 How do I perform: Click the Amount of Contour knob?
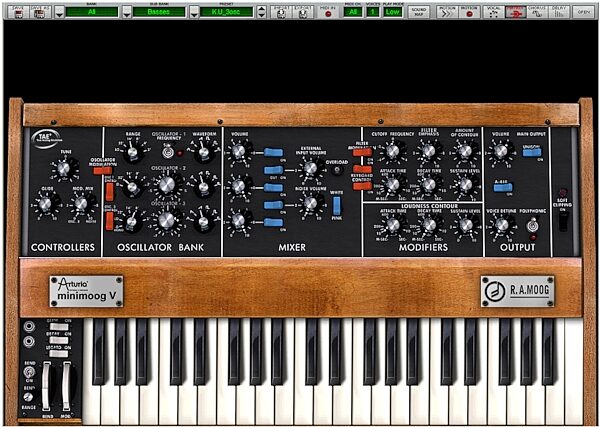coord(465,151)
